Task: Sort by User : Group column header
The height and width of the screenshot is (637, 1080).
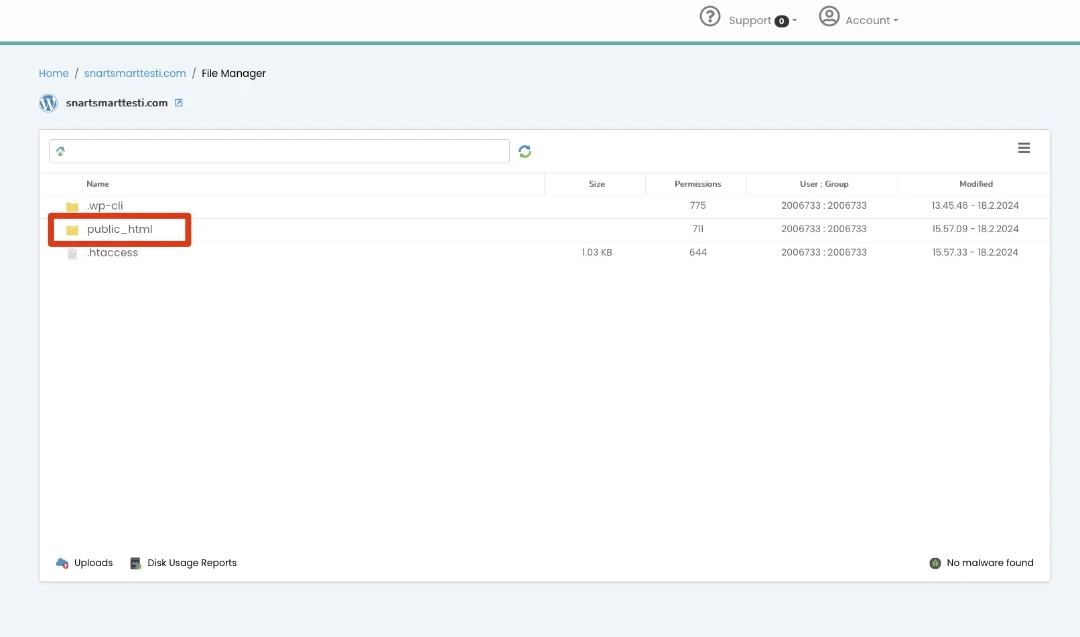Action: [824, 184]
